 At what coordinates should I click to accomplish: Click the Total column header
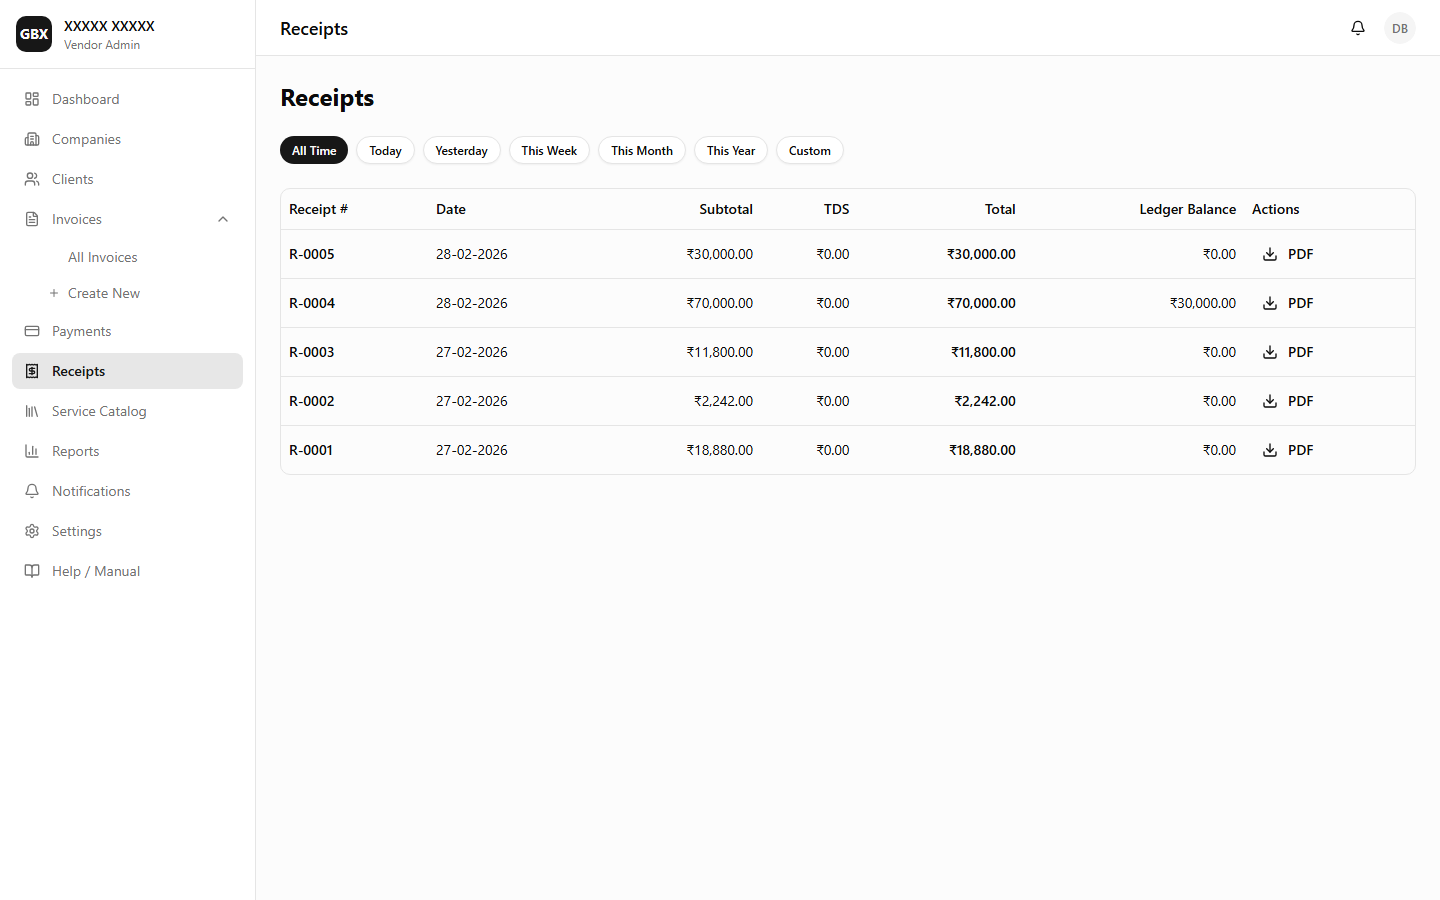(x=1000, y=209)
